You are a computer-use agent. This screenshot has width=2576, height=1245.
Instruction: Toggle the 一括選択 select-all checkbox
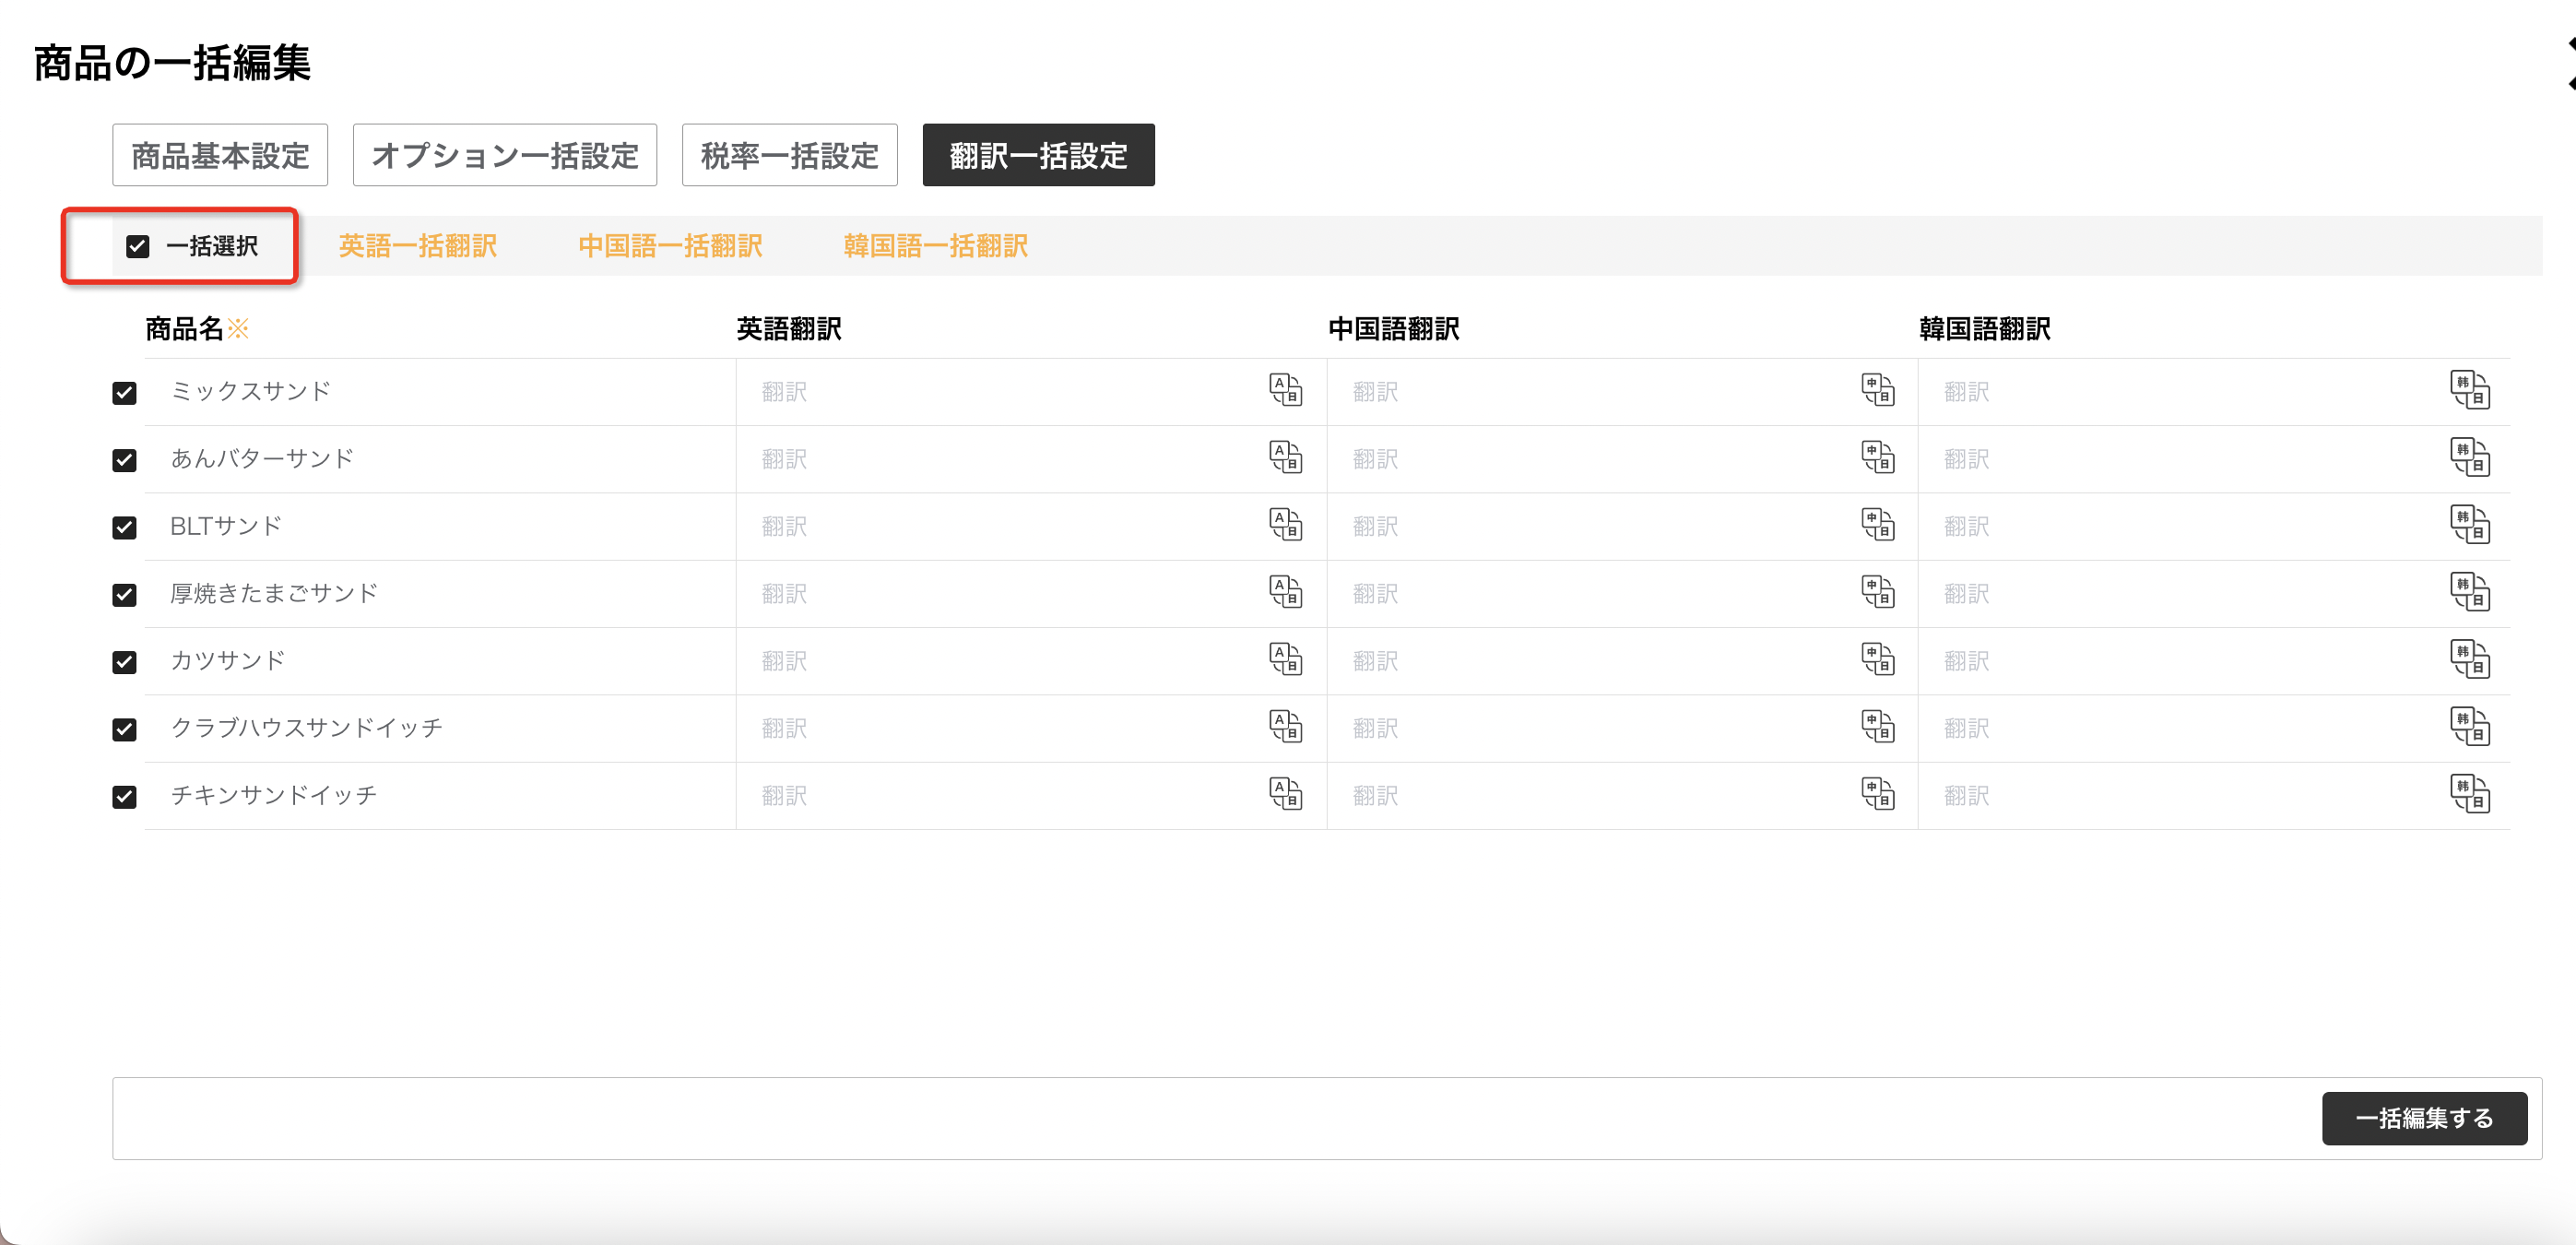click(x=138, y=246)
